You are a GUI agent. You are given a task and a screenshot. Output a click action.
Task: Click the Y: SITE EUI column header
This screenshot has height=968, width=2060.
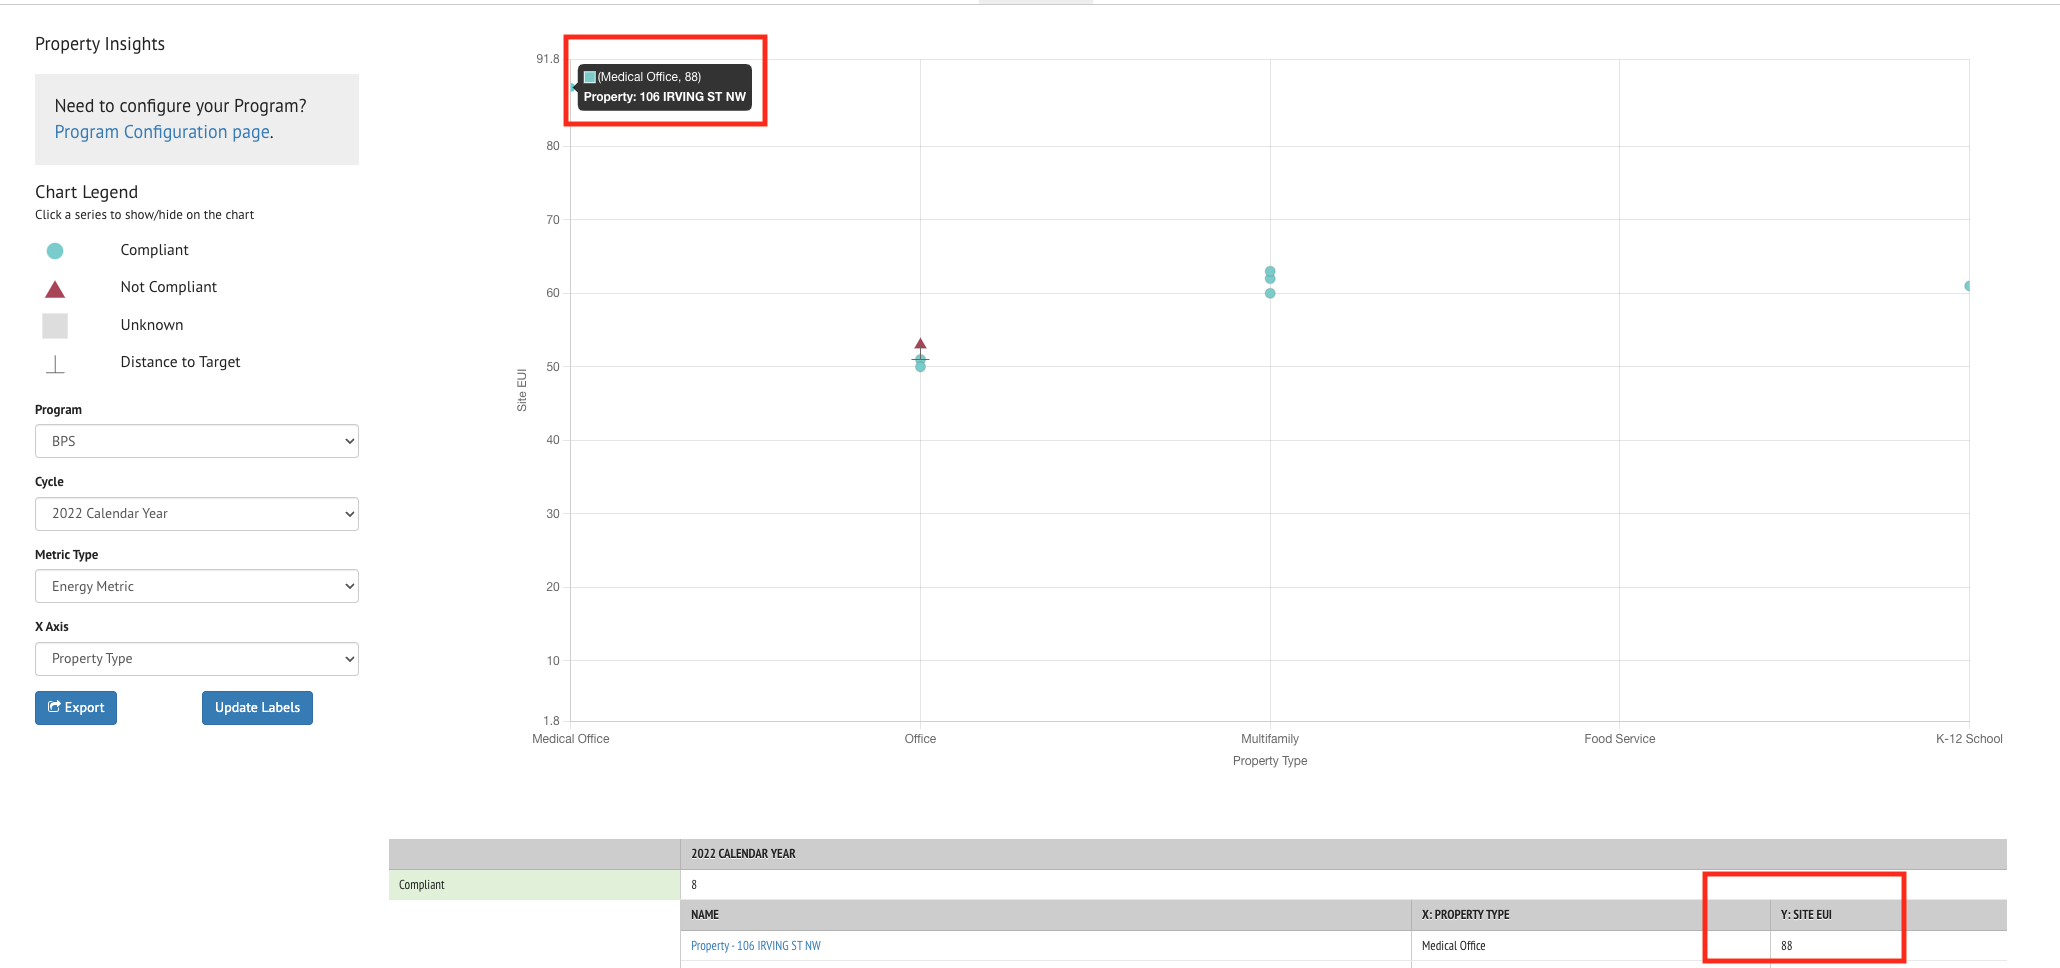tap(1805, 914)
